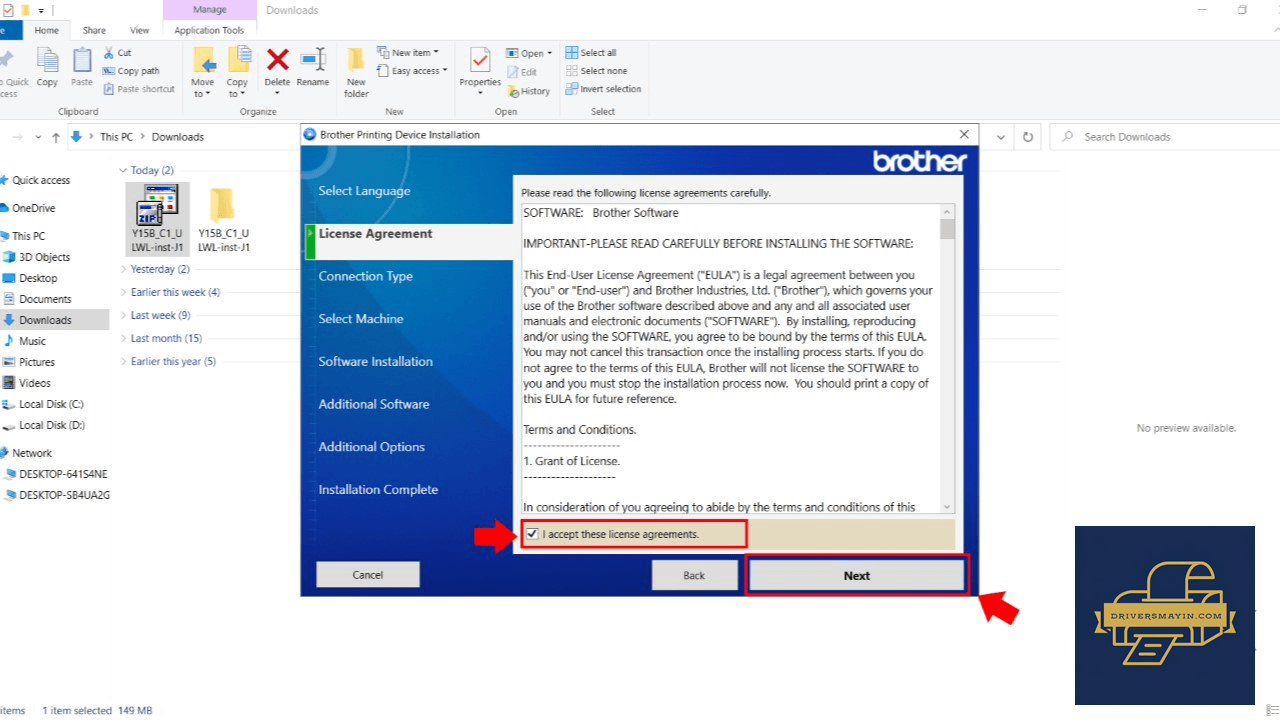Switch to the View ribbon tab

(x=140, y=30)
